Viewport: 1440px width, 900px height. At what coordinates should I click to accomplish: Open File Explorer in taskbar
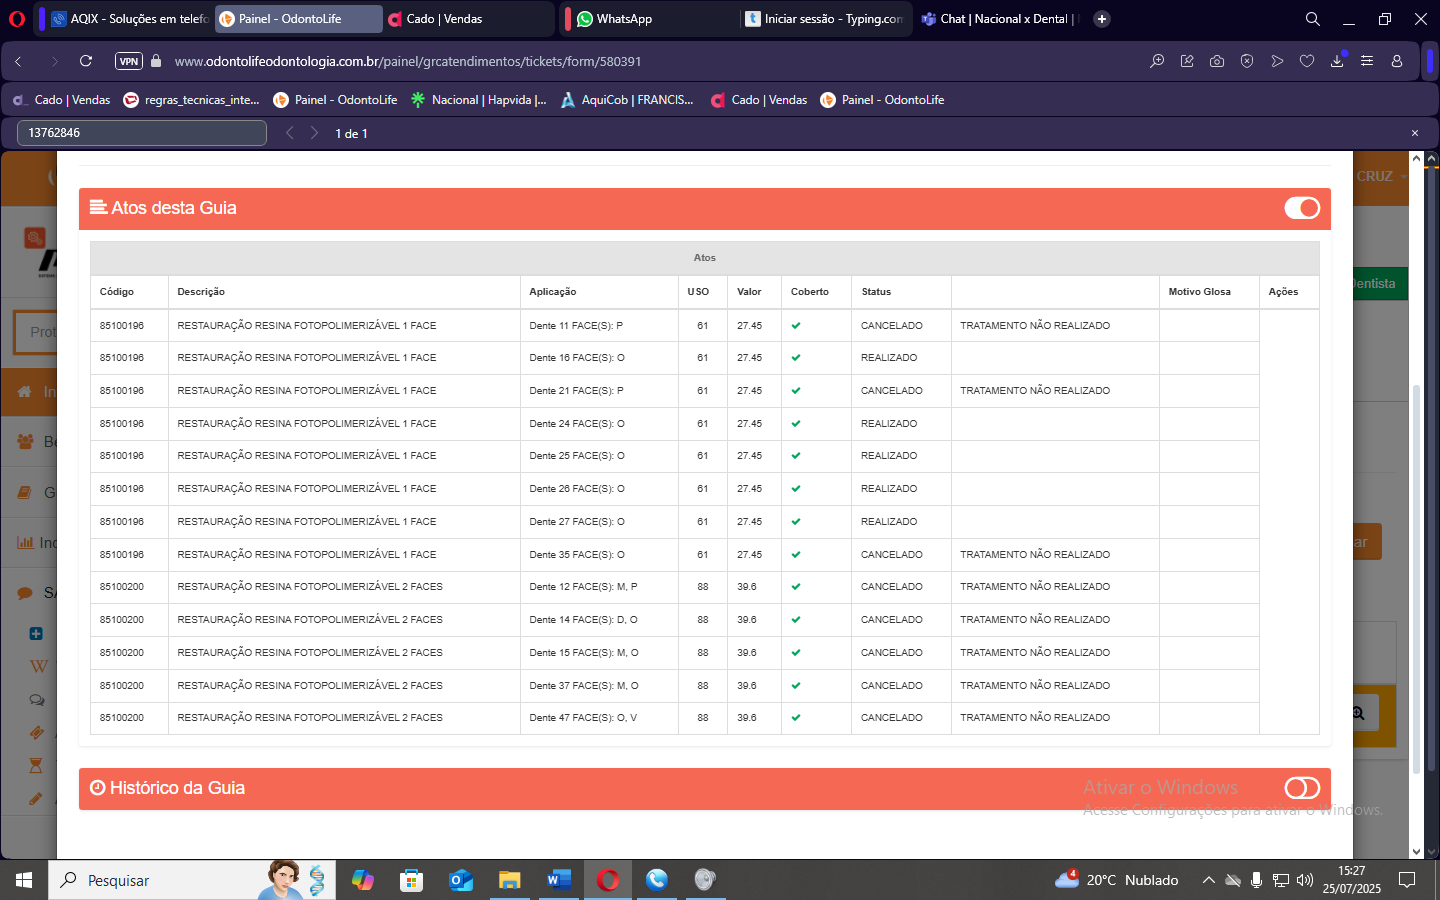click(x=510, y=880)
